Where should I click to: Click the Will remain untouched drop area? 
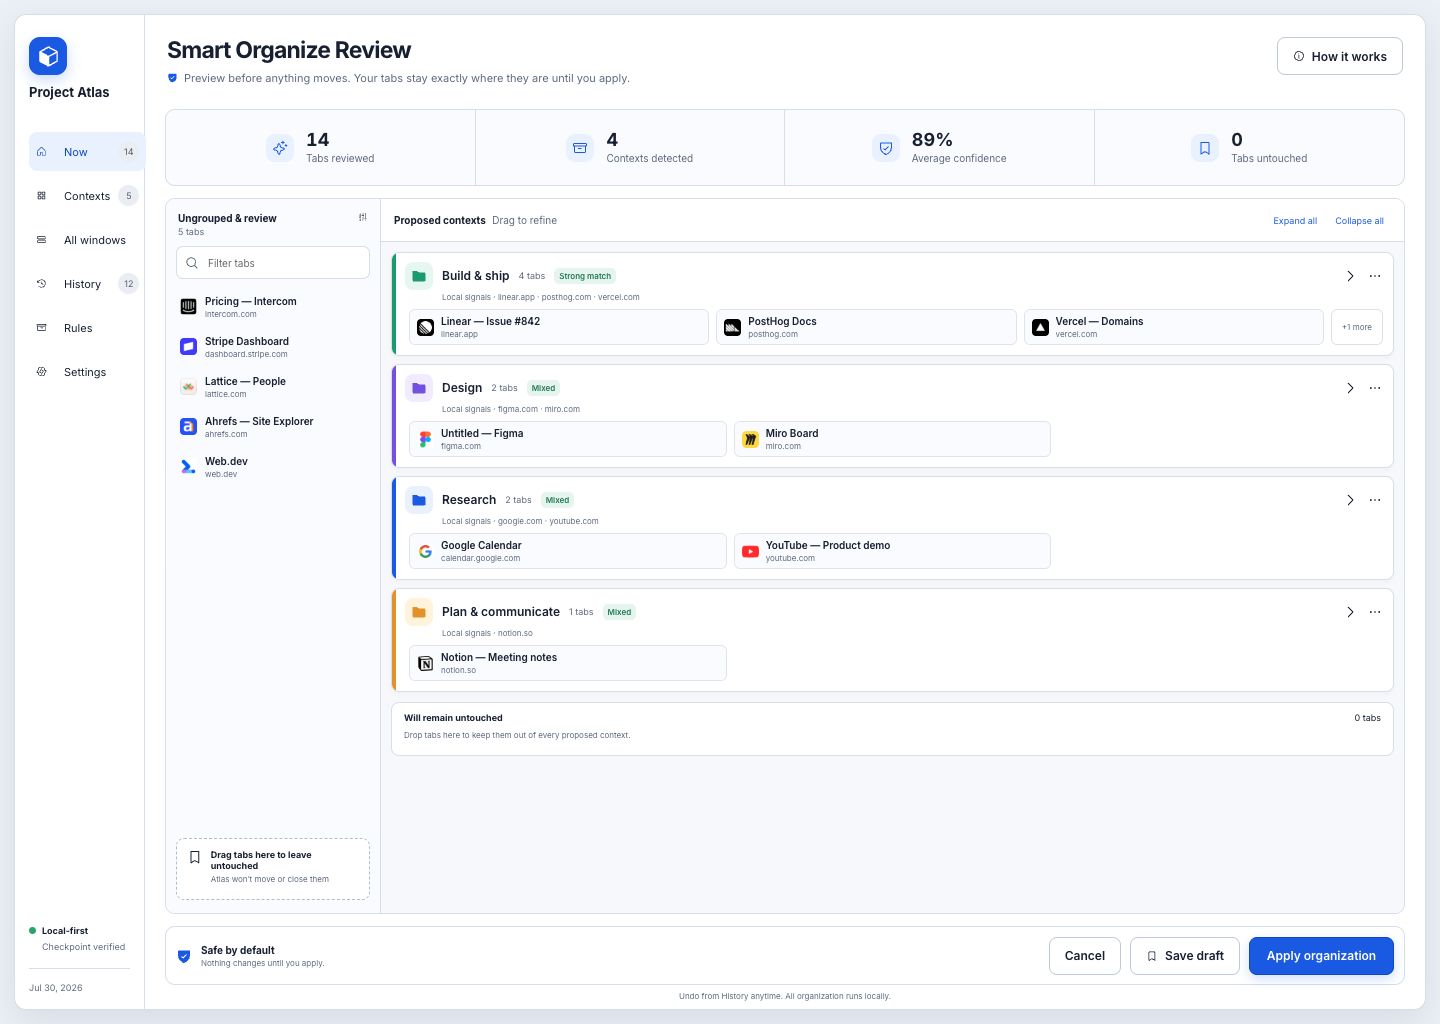892,729
